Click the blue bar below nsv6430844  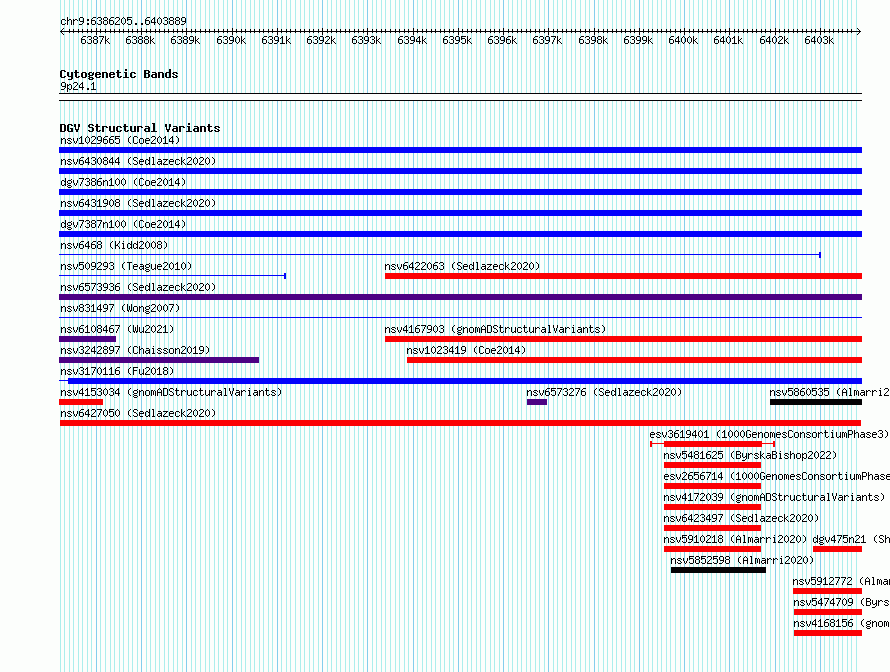click(460, 171)
